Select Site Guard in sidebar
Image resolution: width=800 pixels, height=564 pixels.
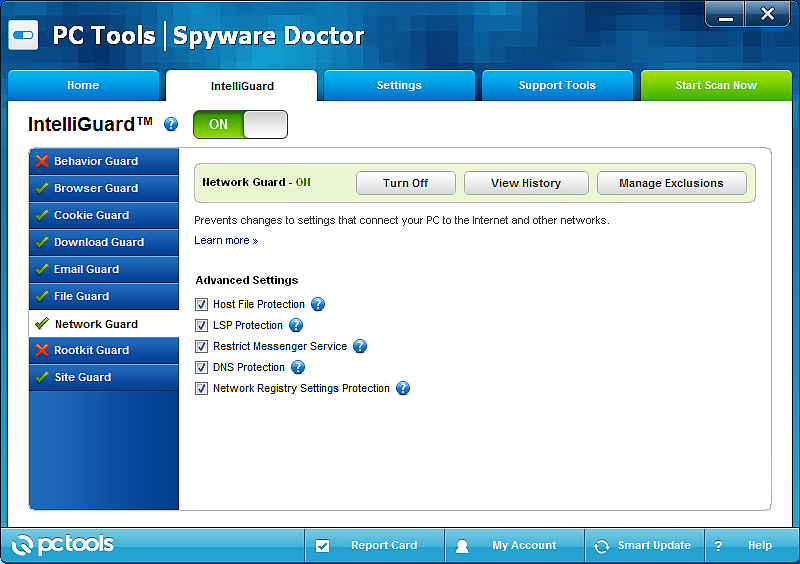(x=104, y=377)
